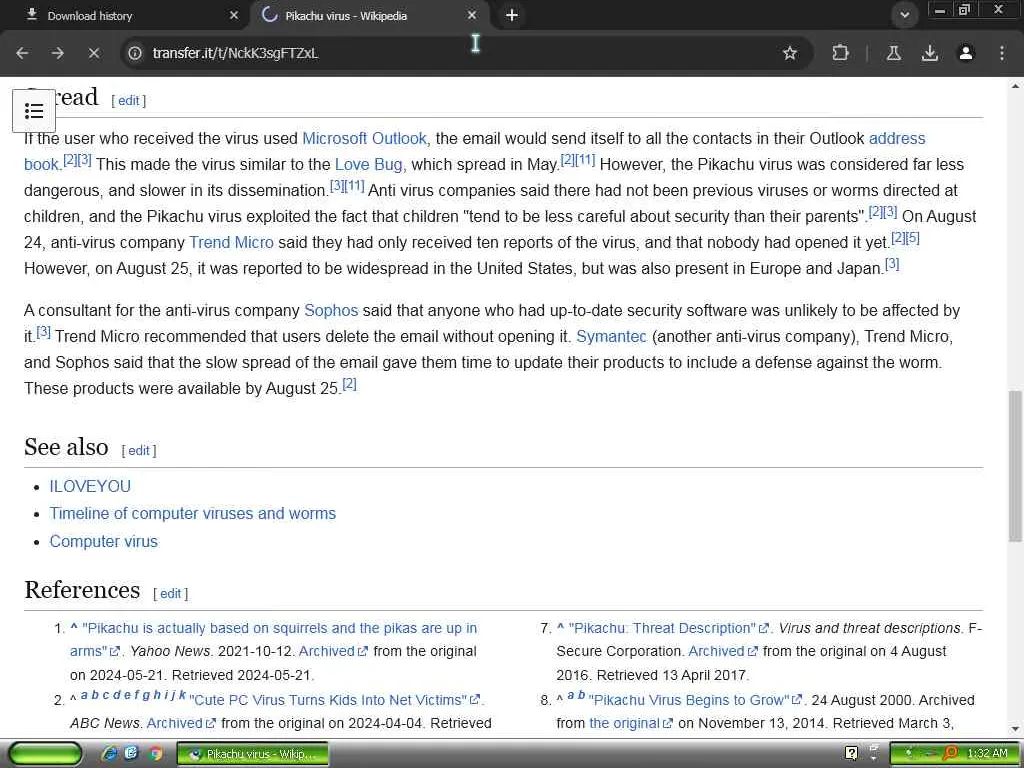The width and height of the screenshot is (1024, 768).
Task: Open the Trend Micro link
Action: (231, 242)
